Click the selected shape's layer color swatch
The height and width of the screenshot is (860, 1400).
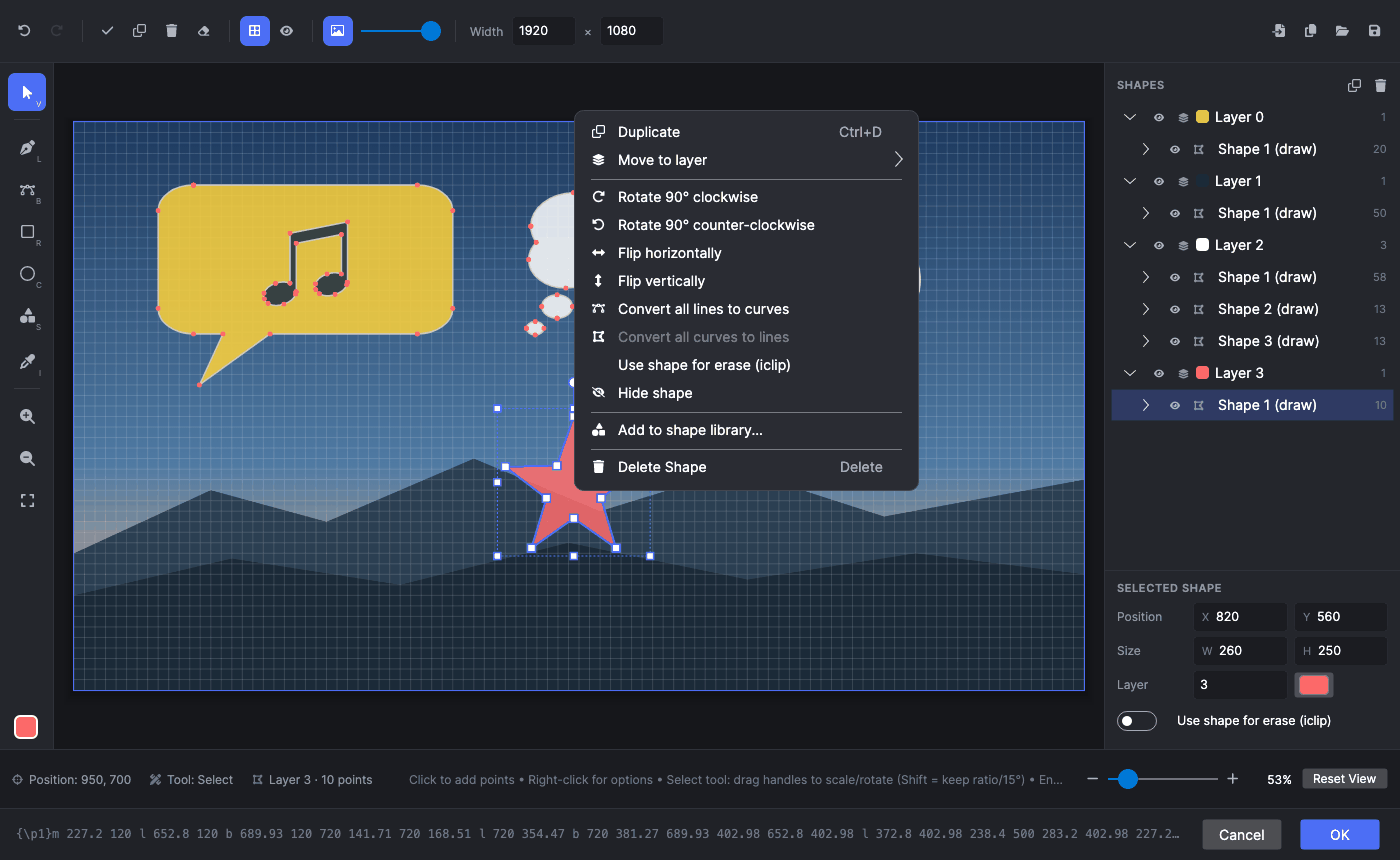[x=1314, y=685]
